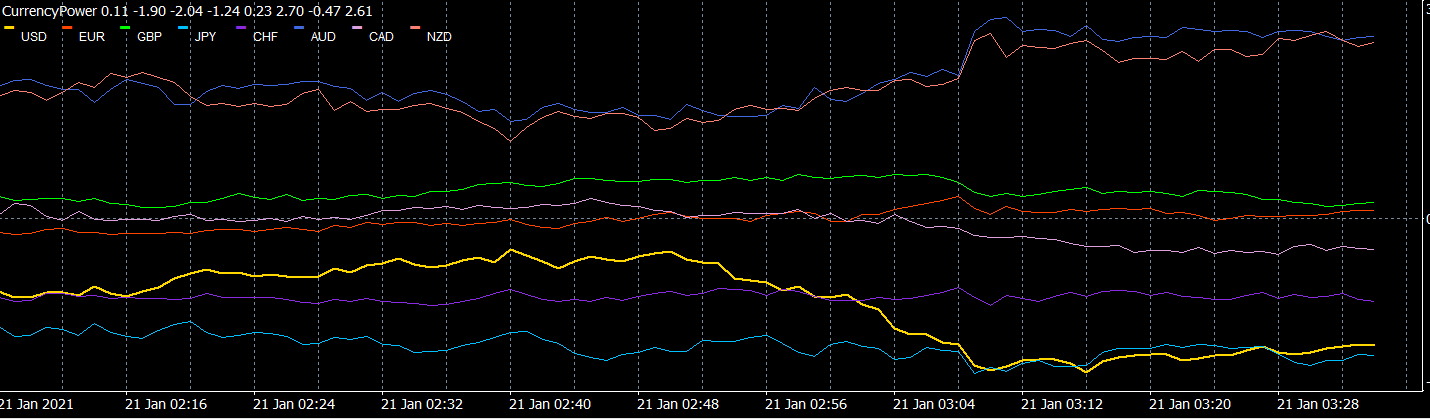The image size is (1430, 419).
Task: Click the 21 Jan 02:48 time label
Action: (x=678, y=405)
